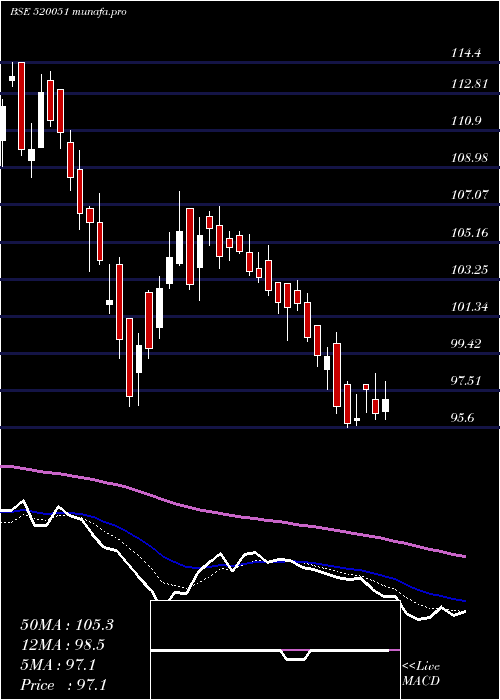Click the 114.4 price level label
This screenshot has width=500, height=700.
[x=466, y=54]
